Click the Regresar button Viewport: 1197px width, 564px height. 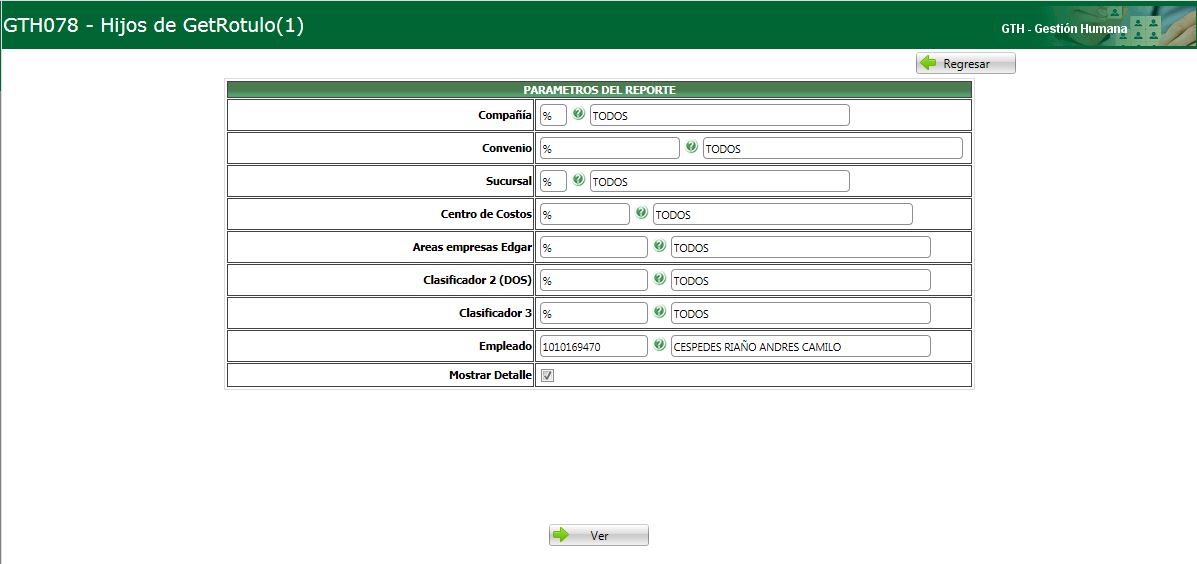(x=966, y=63)
